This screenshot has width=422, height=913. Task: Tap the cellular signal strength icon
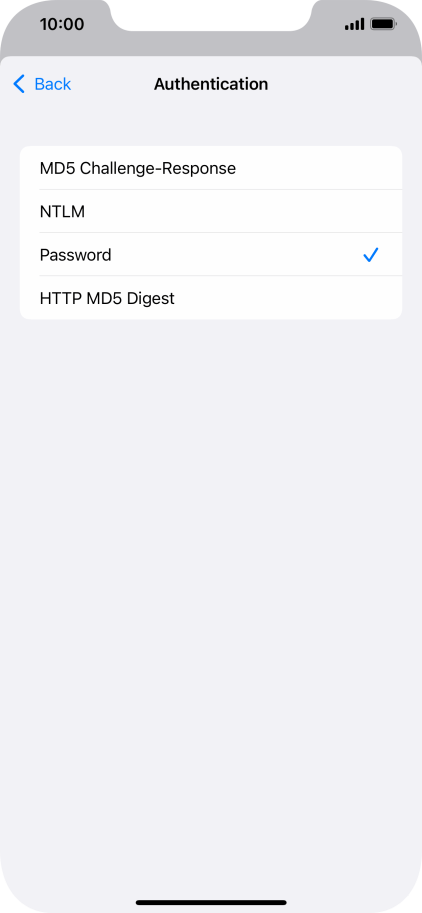pos(354,24)
